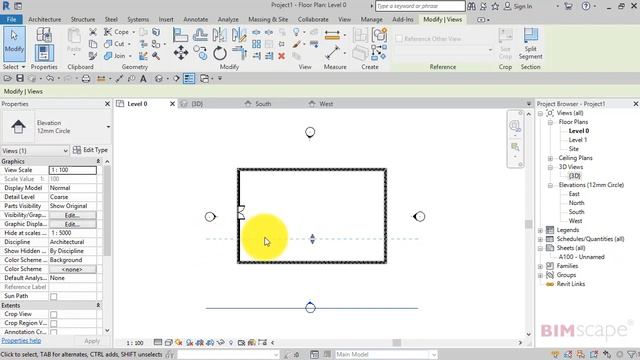The height and width of the screenshot is (360, 640).
Task: Open the Architecture ribbon tab
Action: point(44,19)
